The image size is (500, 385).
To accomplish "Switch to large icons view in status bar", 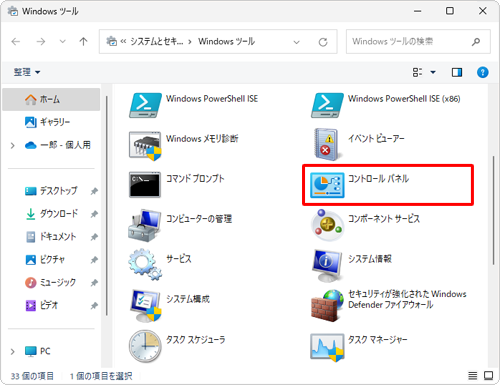I will click(489, 376).
